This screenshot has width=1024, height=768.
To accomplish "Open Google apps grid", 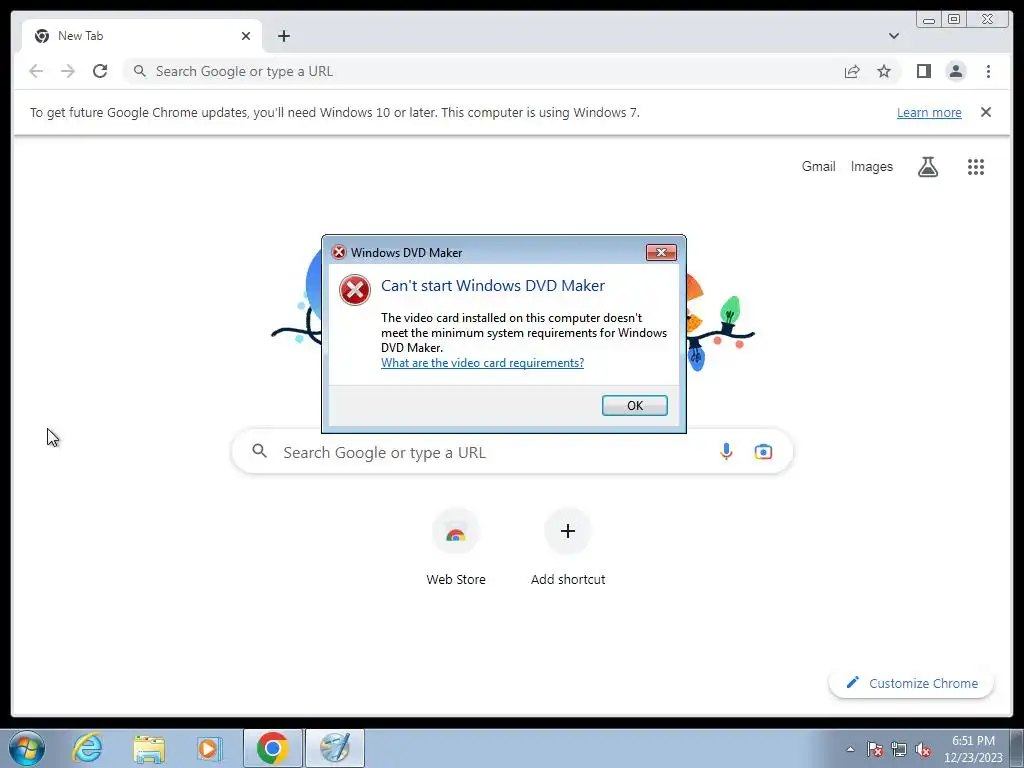I will pos(976,167).
